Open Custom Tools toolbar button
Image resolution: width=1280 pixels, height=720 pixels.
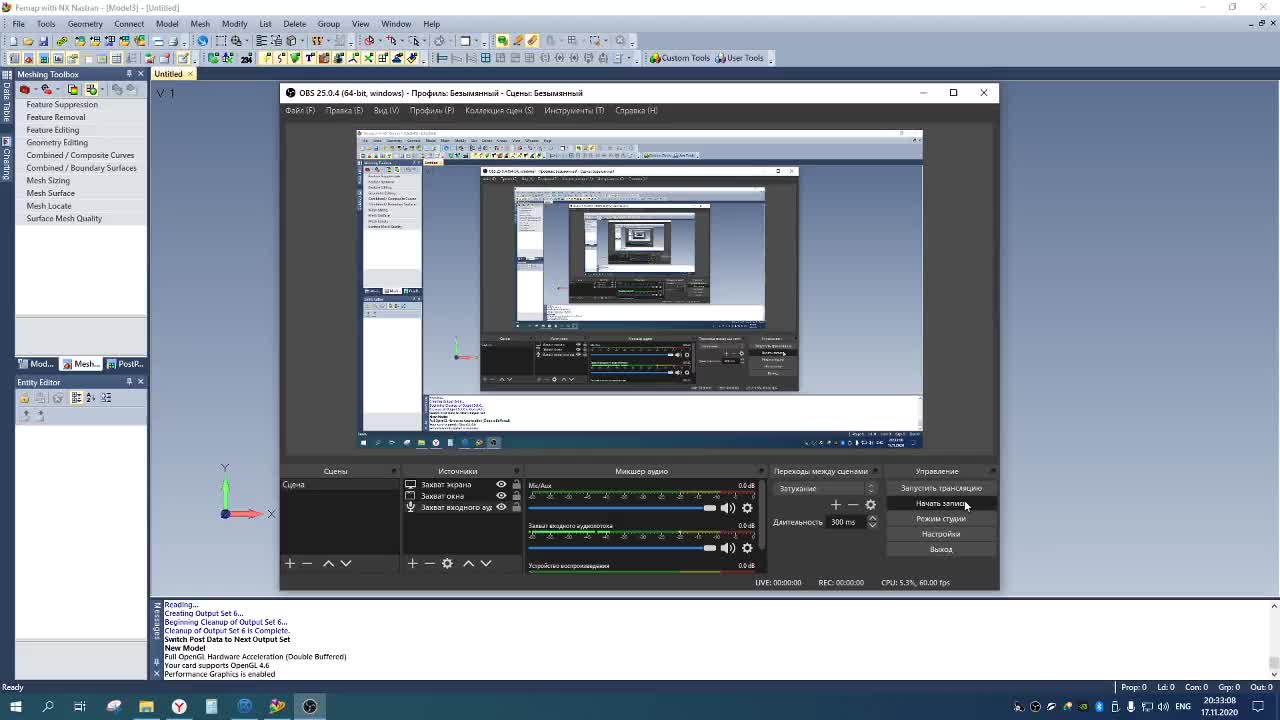pyautogui.click(x=680, y=58)
